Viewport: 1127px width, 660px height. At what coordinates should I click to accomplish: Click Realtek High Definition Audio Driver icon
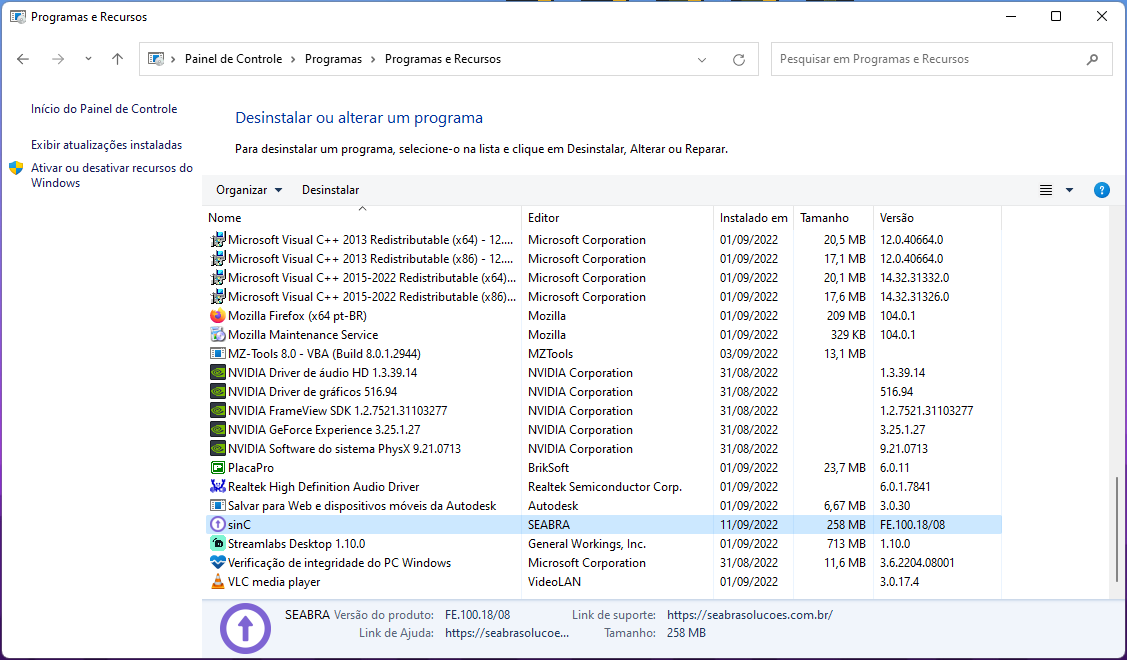pyautogui.click(x=218, y=487)
